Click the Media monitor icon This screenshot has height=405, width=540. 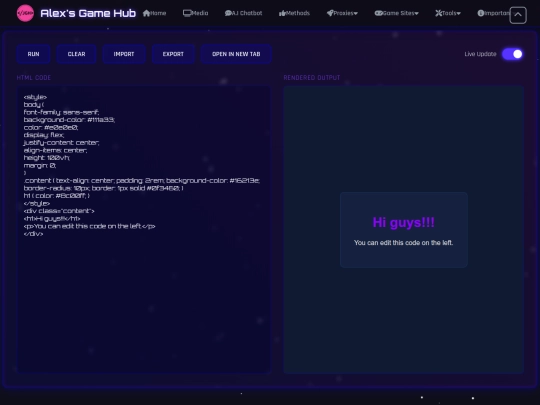coord(187,13)
